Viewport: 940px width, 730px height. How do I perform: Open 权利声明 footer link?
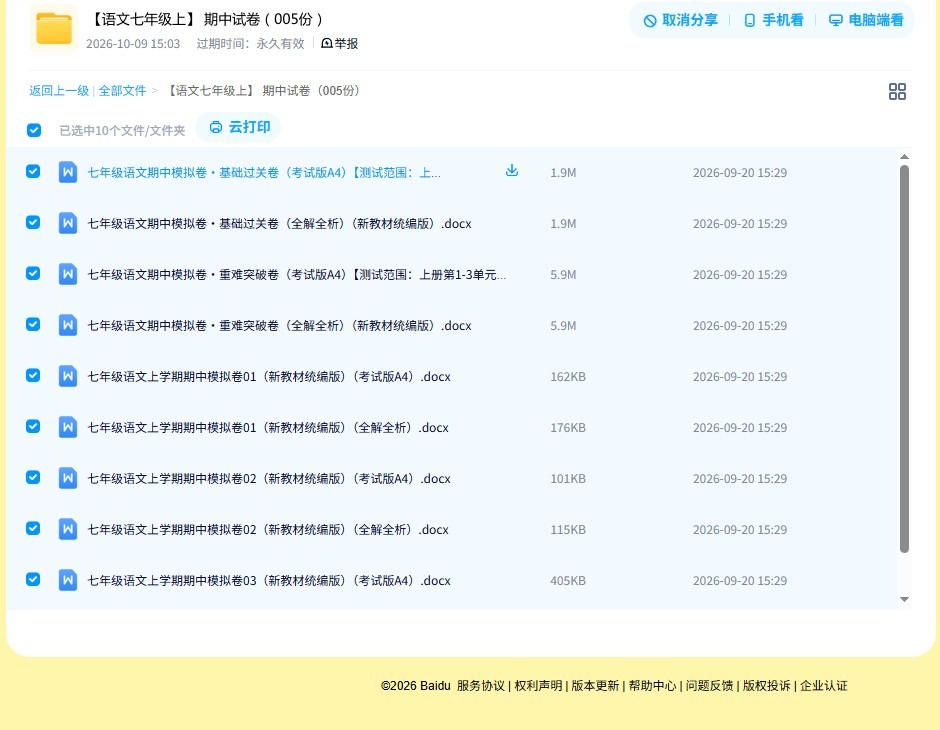(x=538, y=686)
